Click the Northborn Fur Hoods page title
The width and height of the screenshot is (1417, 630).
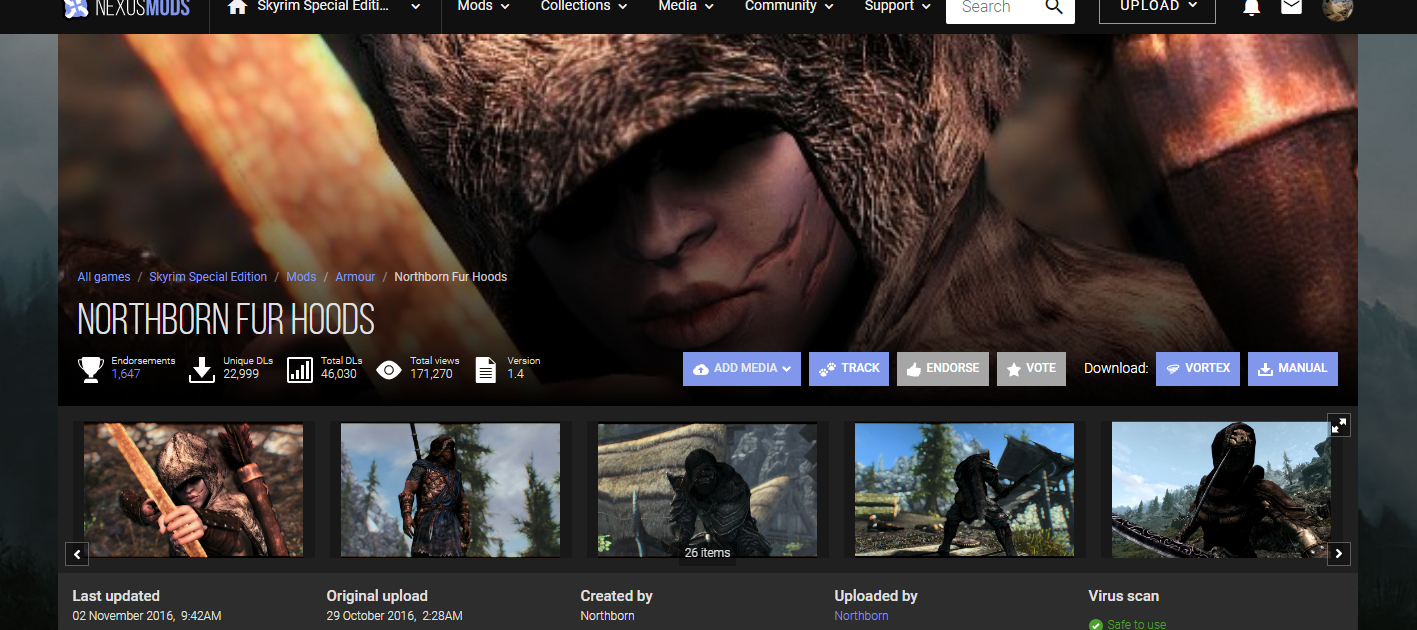[226, 319]
